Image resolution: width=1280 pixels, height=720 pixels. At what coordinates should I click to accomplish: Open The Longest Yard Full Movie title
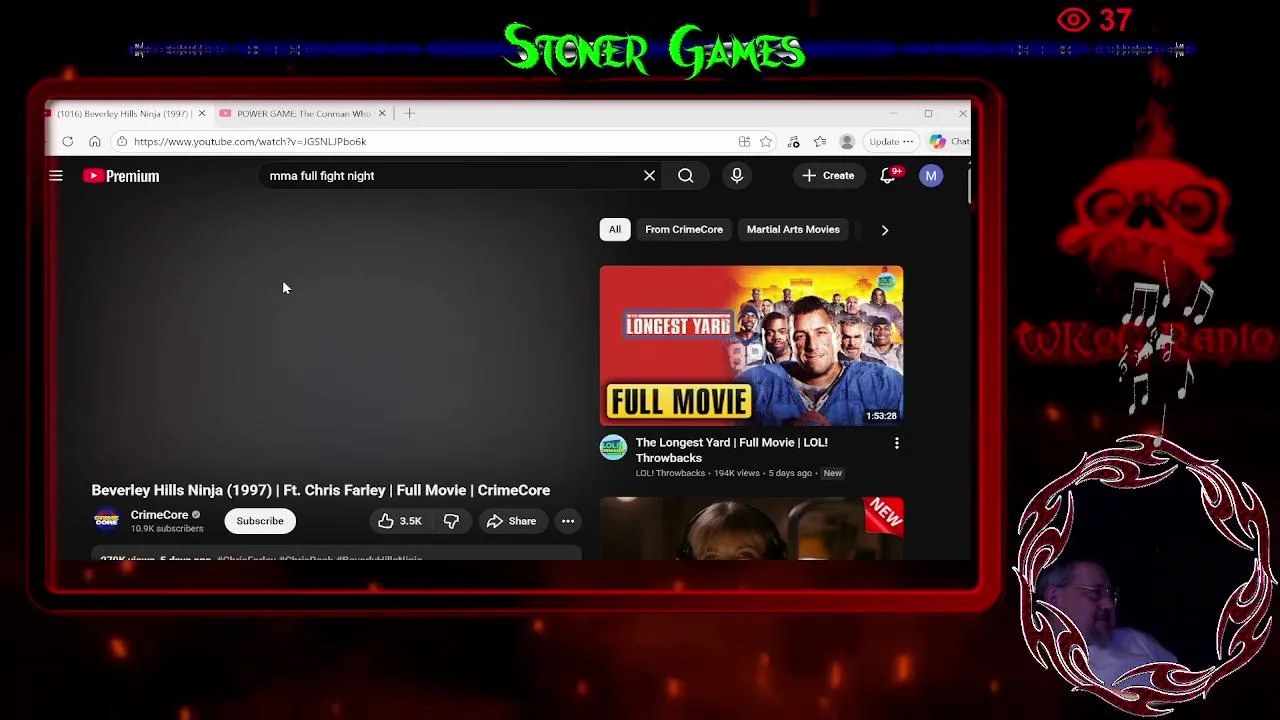[732, 450]
